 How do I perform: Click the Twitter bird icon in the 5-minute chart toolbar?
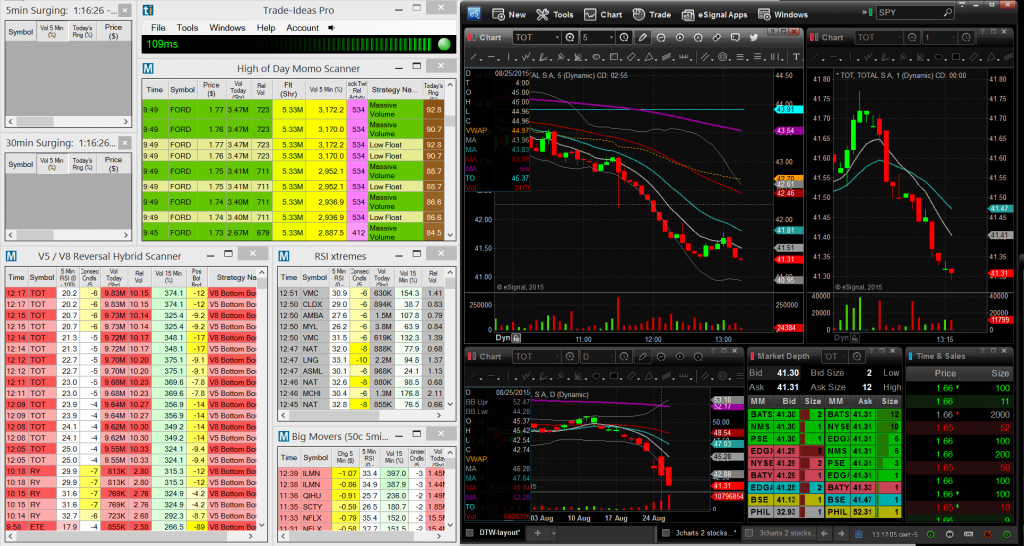[x=754, y=37]
